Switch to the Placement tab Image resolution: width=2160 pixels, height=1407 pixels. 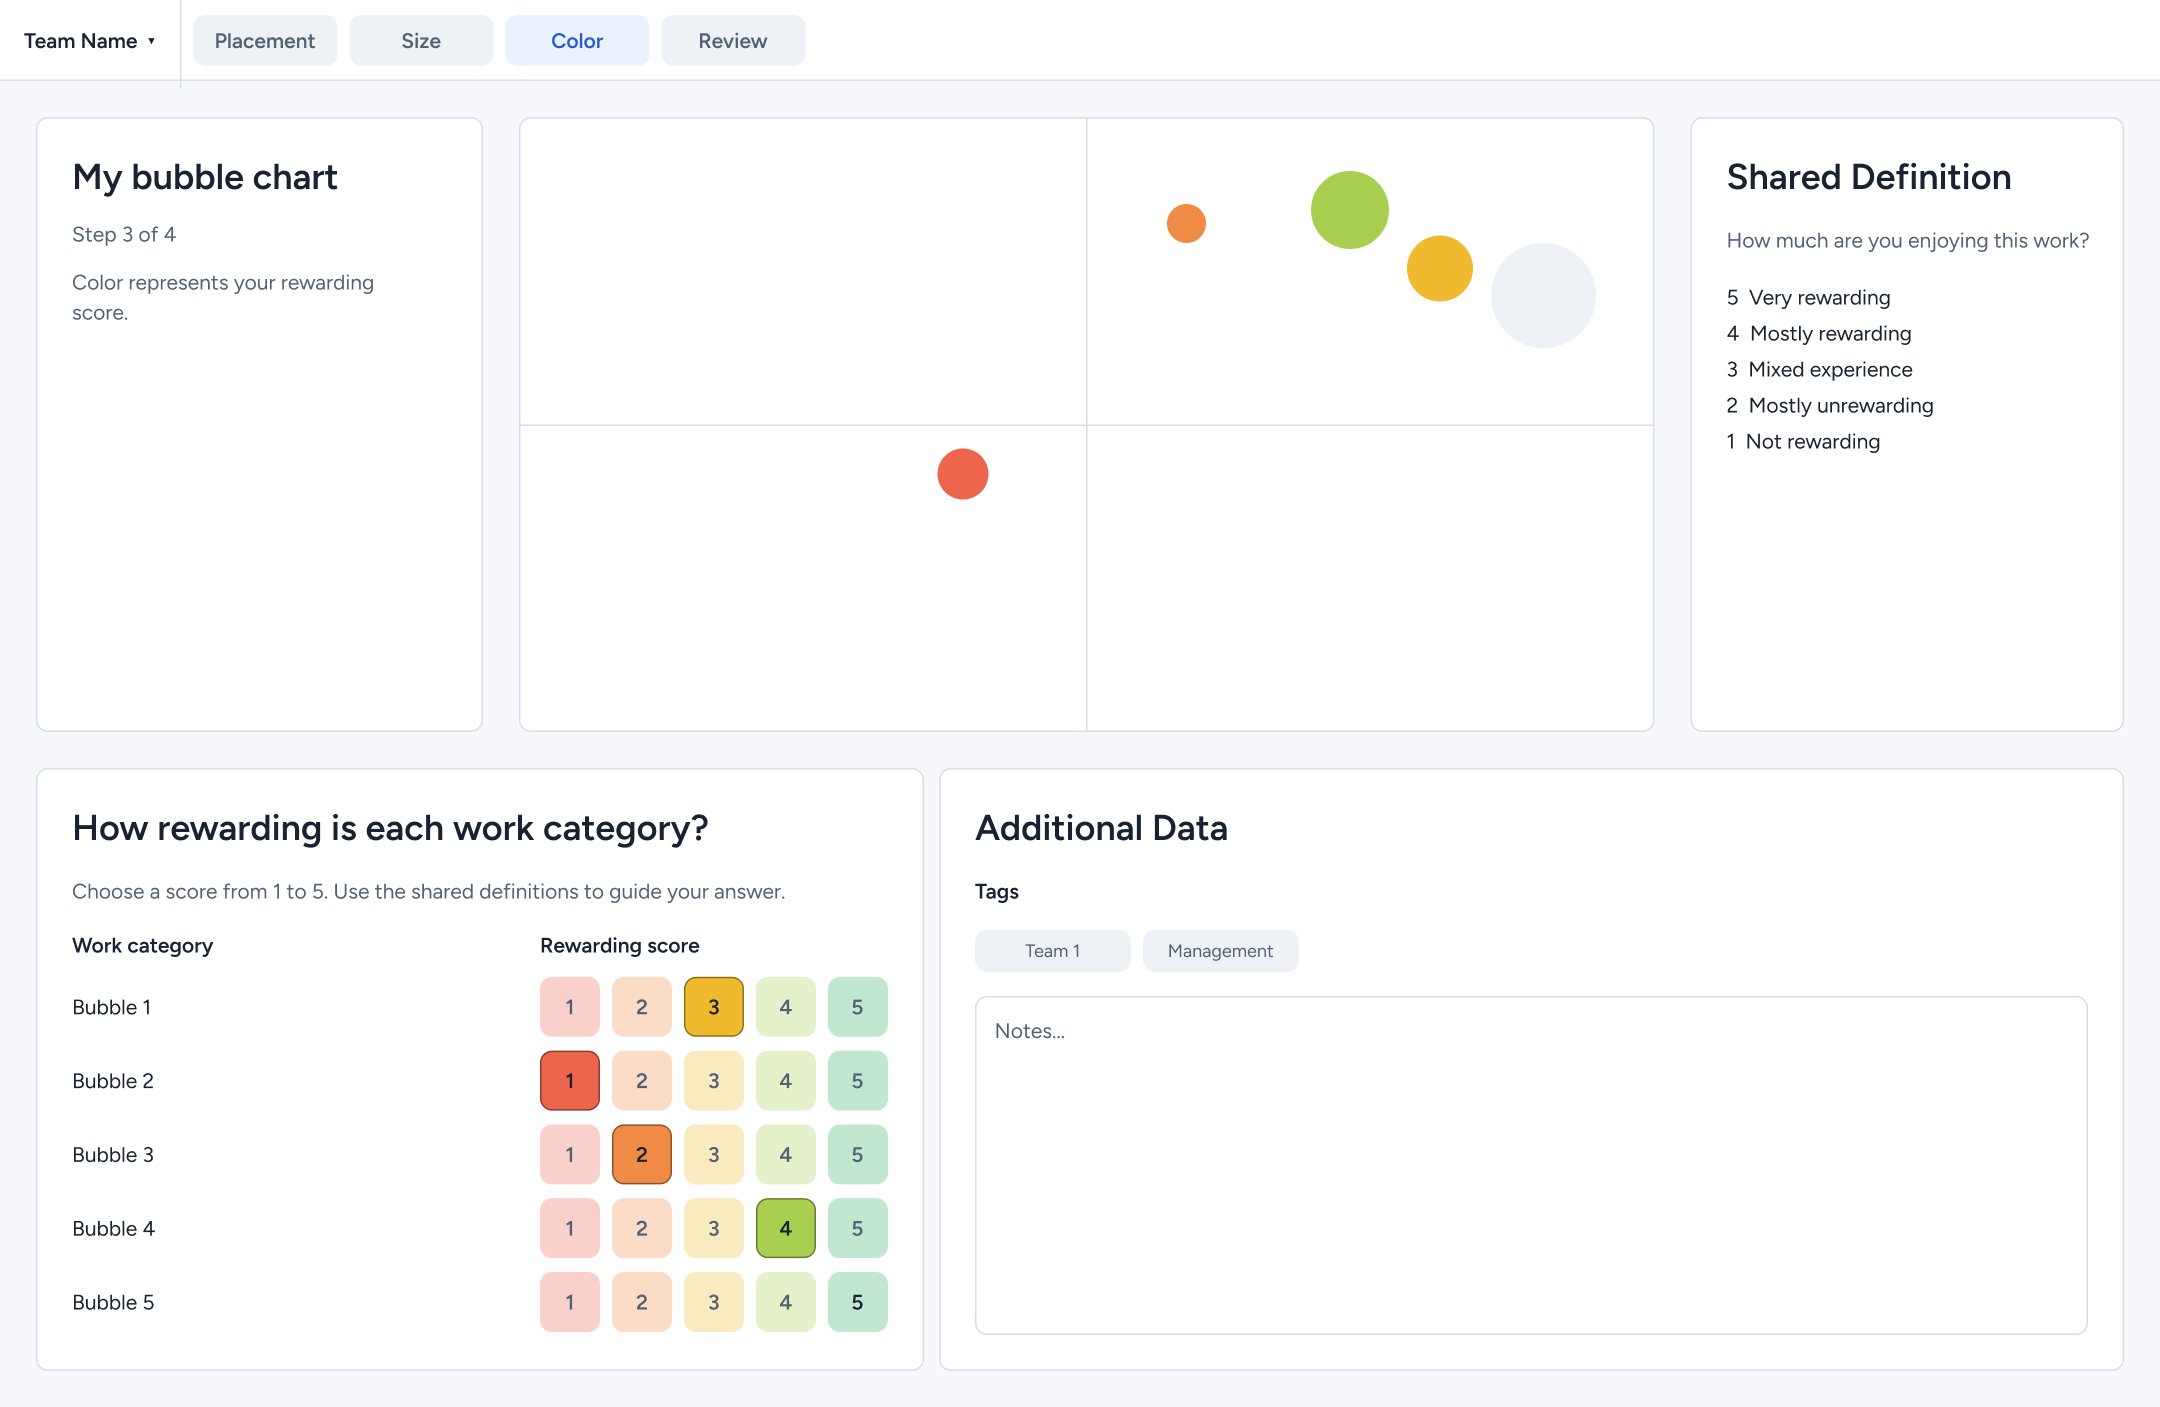(x=265, y=41)
